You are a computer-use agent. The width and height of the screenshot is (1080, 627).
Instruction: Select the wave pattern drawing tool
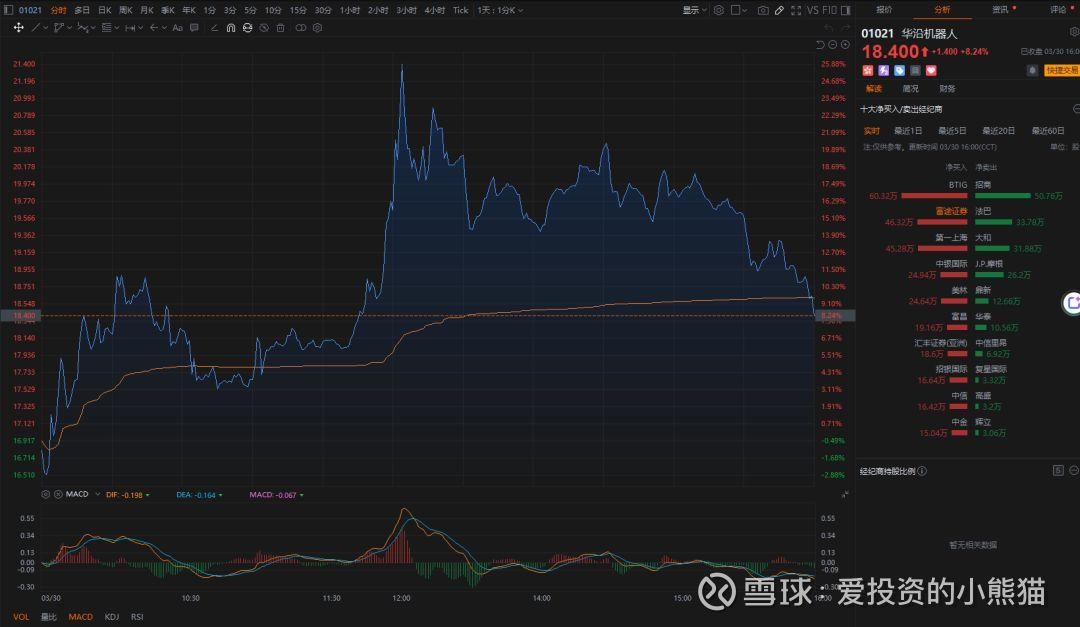[x=83, y=28]
